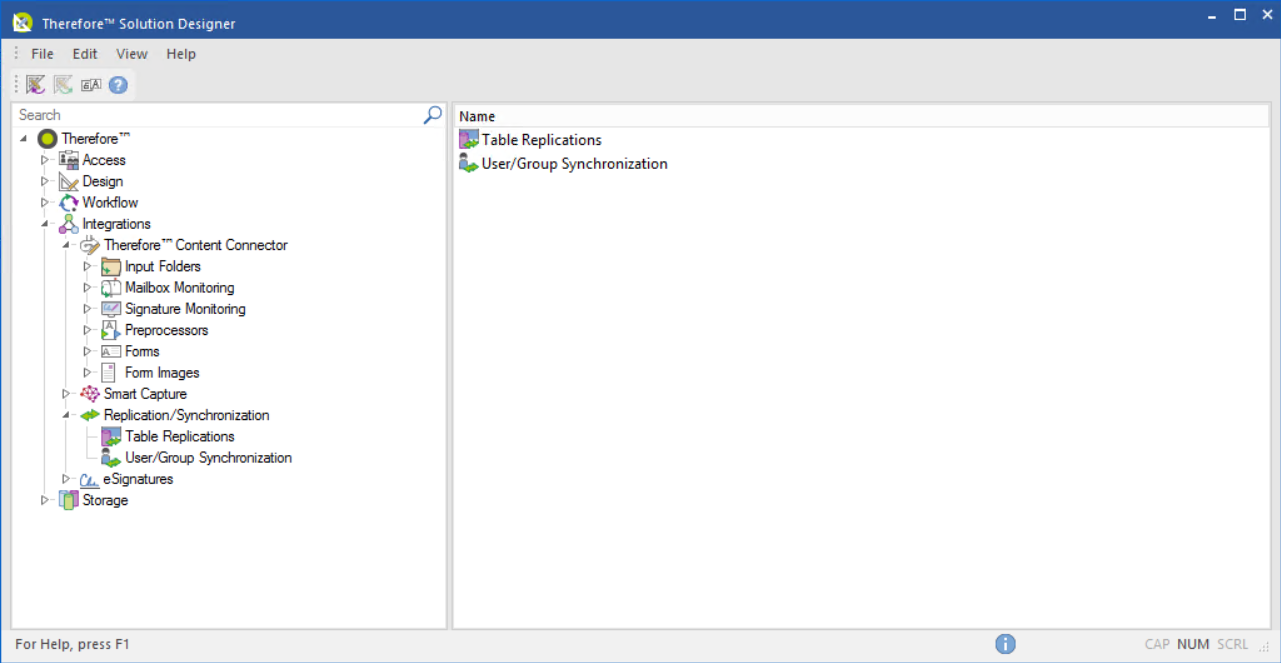Viewport: 1281px width, 663px height.
Task: Click the first design toolbar icon with purple arrow
Action: [x=36, y=85]
